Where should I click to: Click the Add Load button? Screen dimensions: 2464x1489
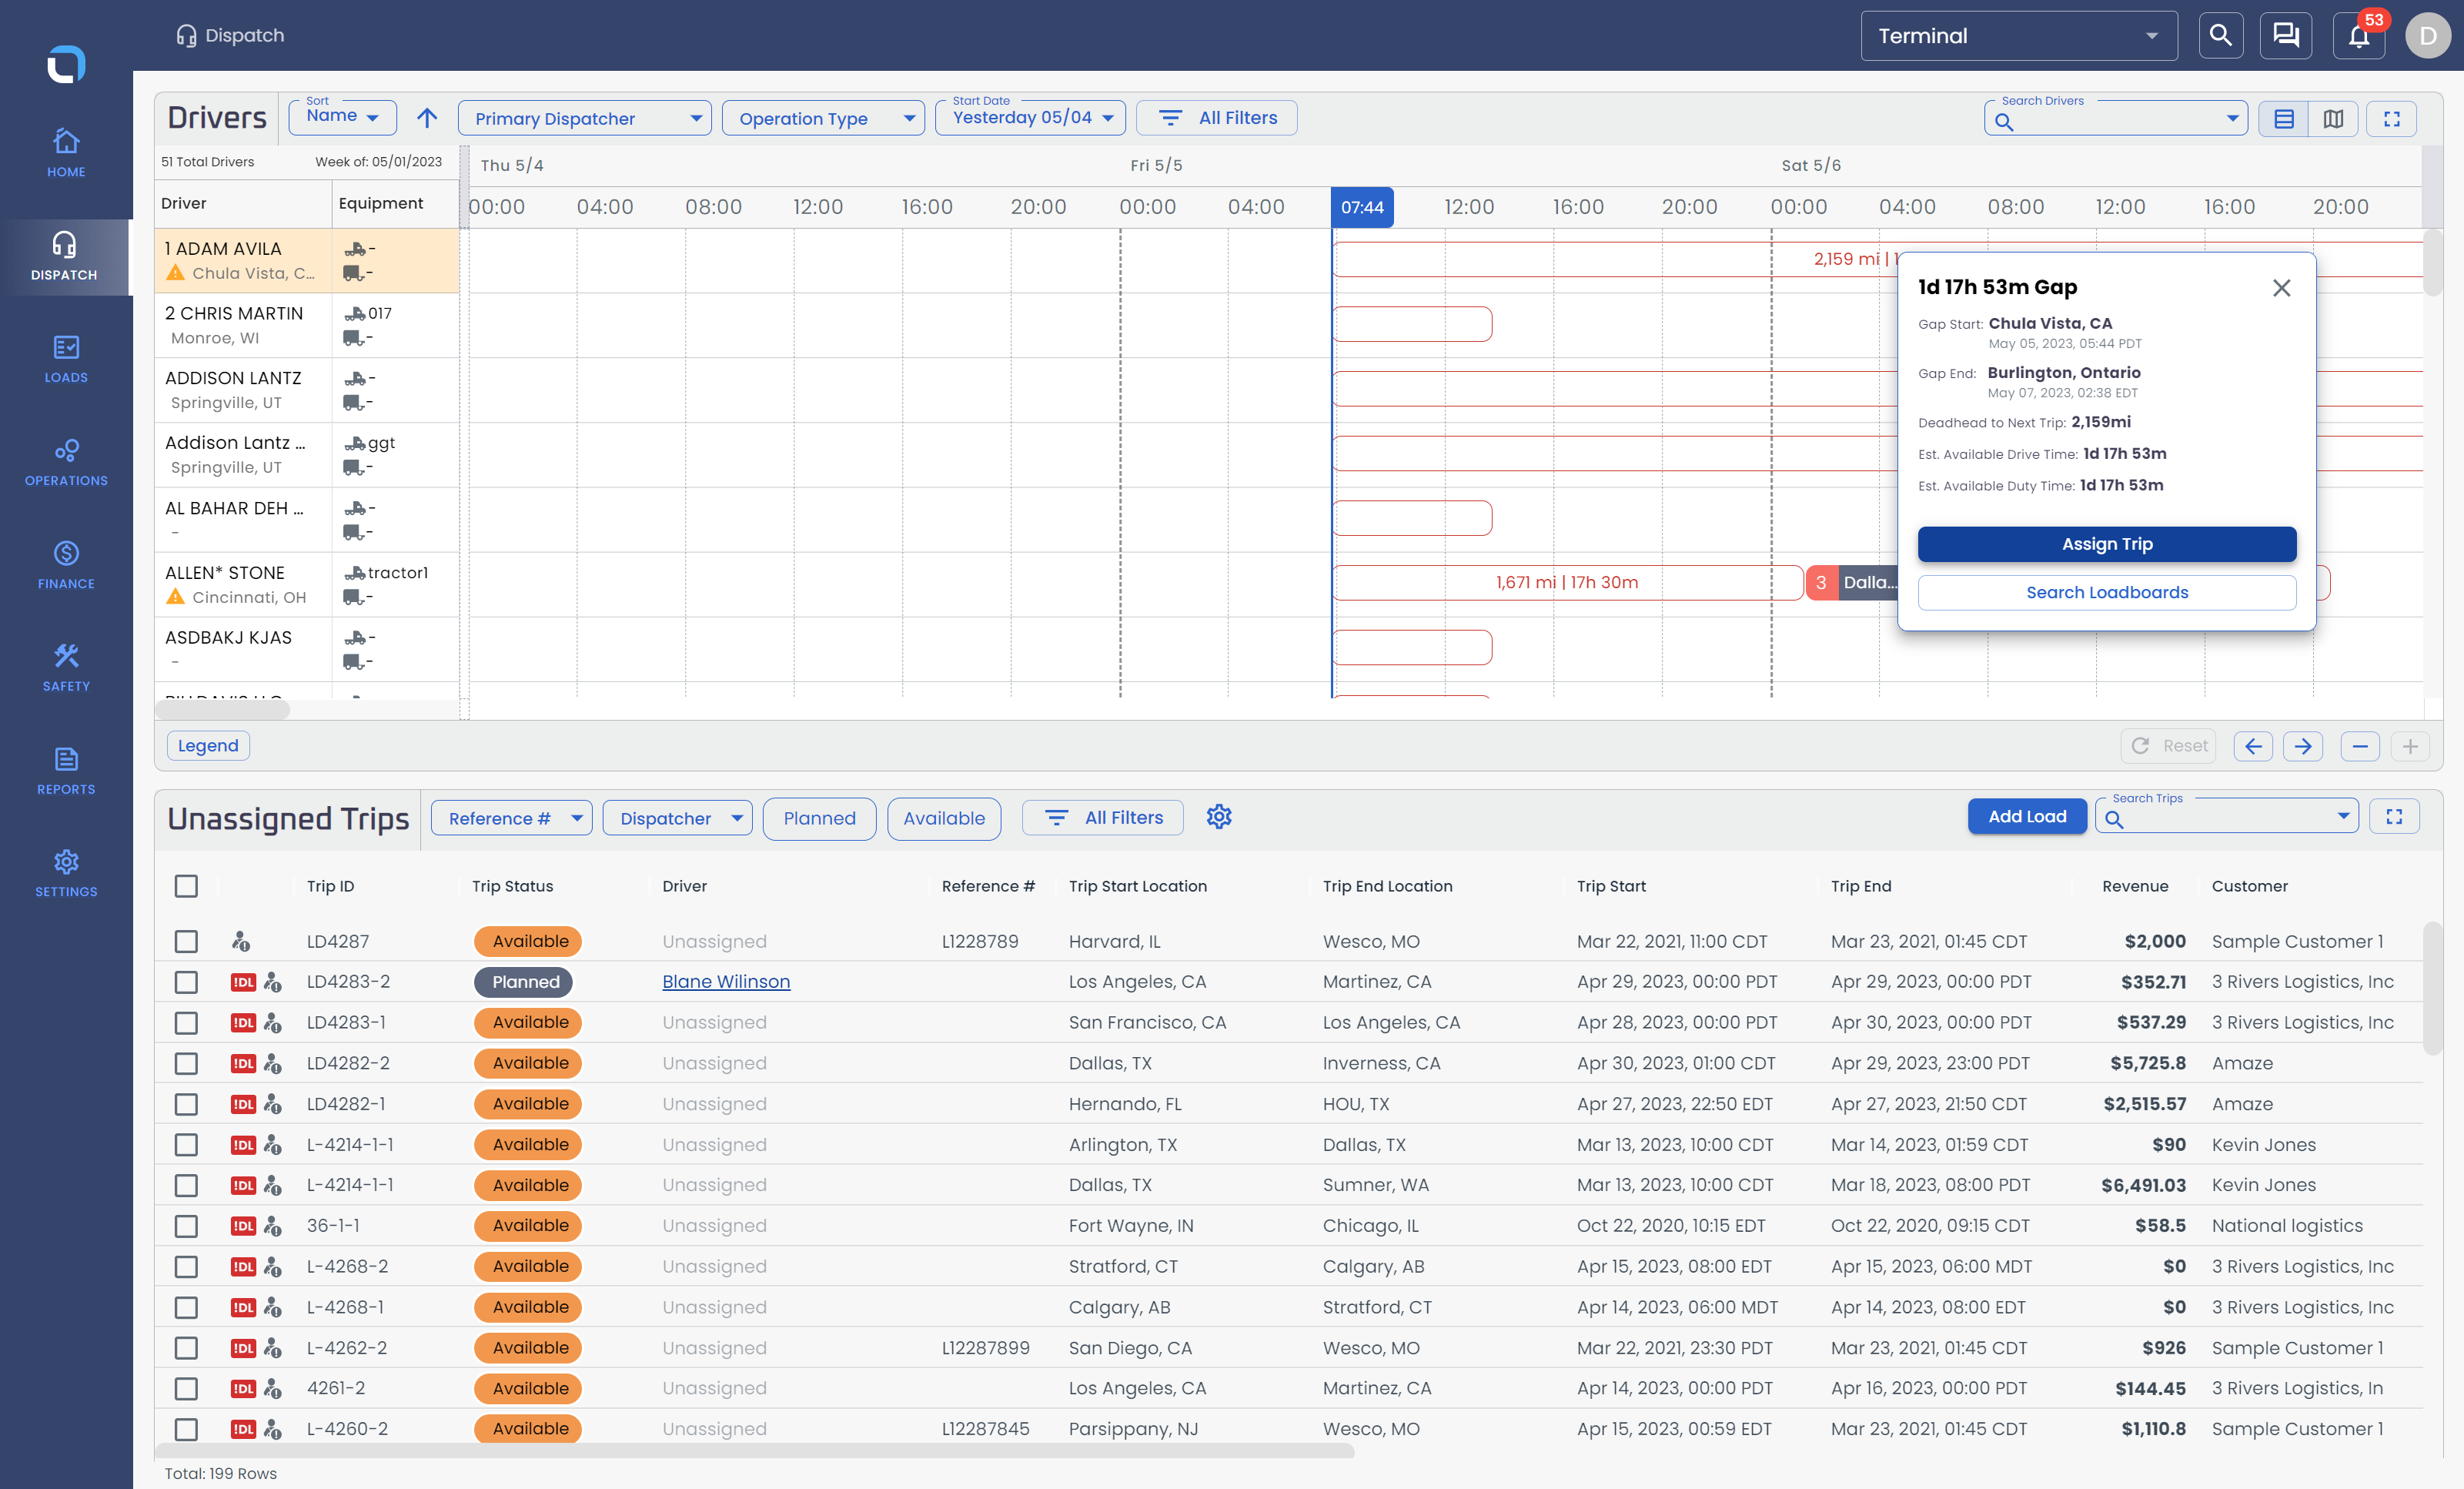2027,816
